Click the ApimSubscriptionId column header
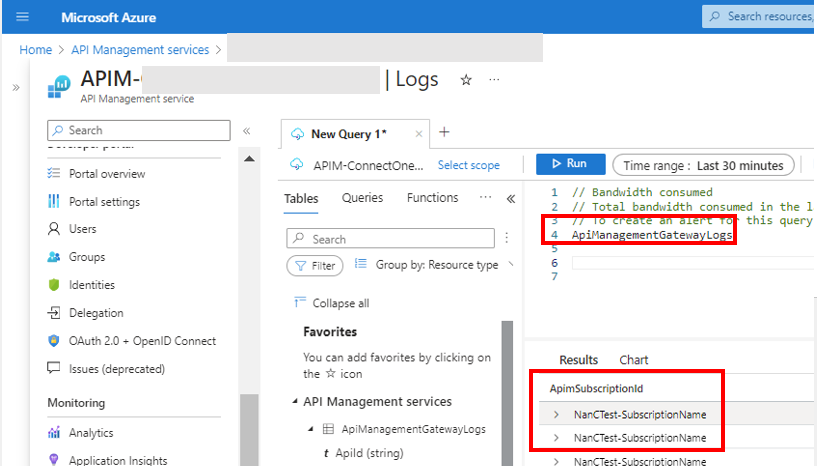The width and height of the screenshot is (817, 466). pyautogui.click(x=596, y=389)
